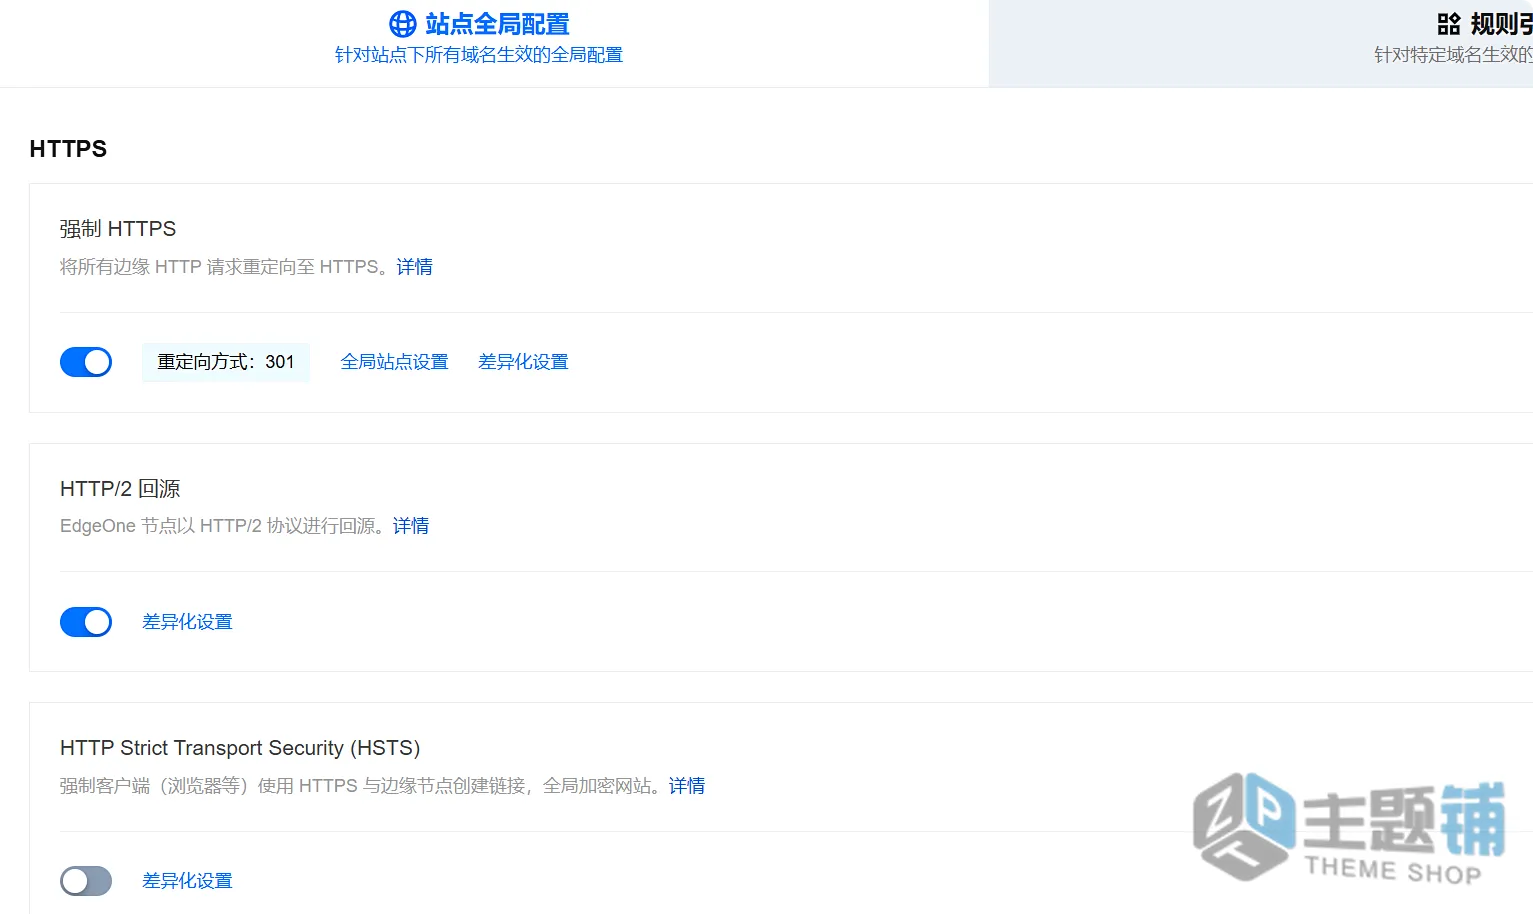
Task: Click HTTP Strict Transport Security (HSTS) title
Action: point(240,748)
